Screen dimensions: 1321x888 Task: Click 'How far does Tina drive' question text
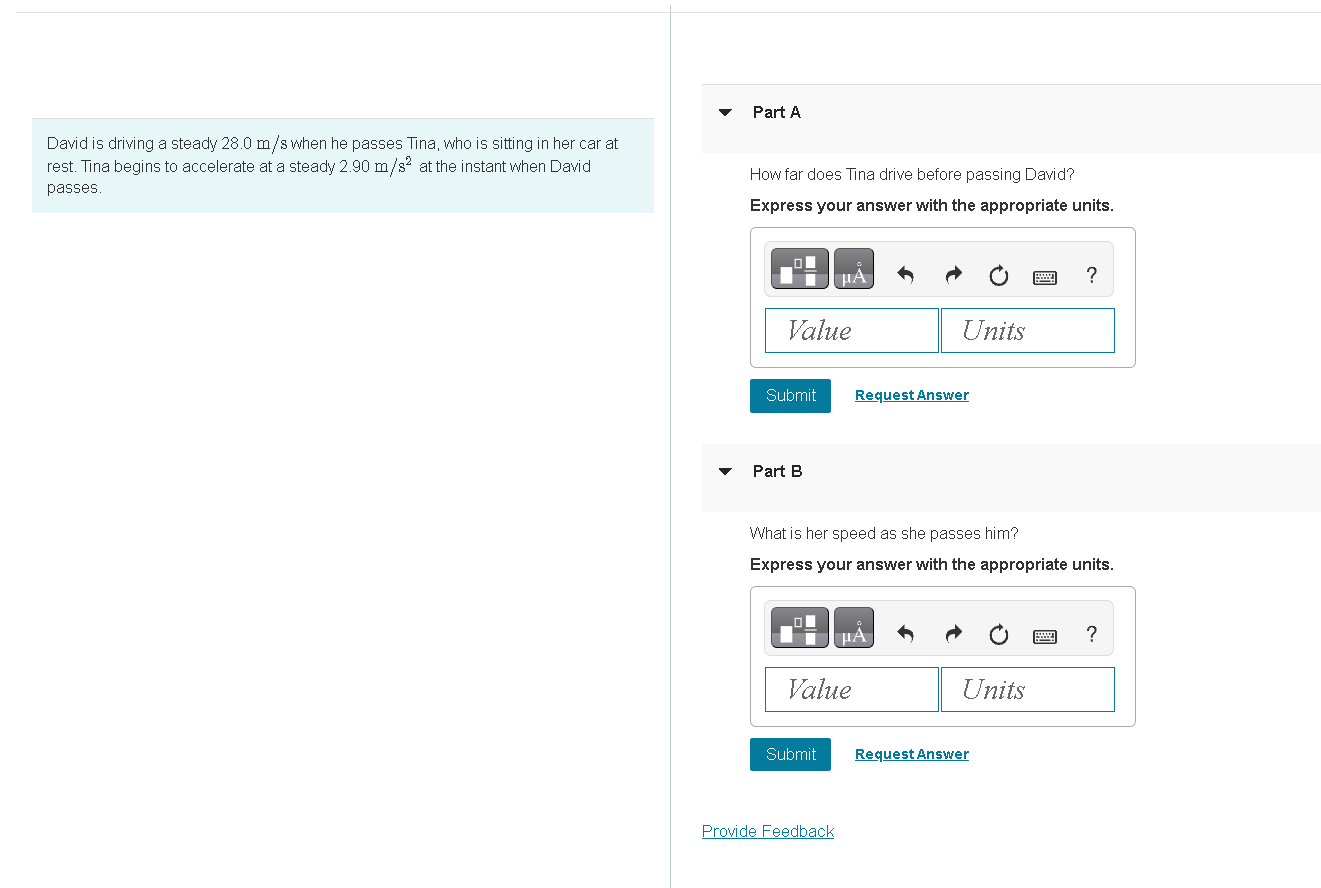tap(912, 174)
